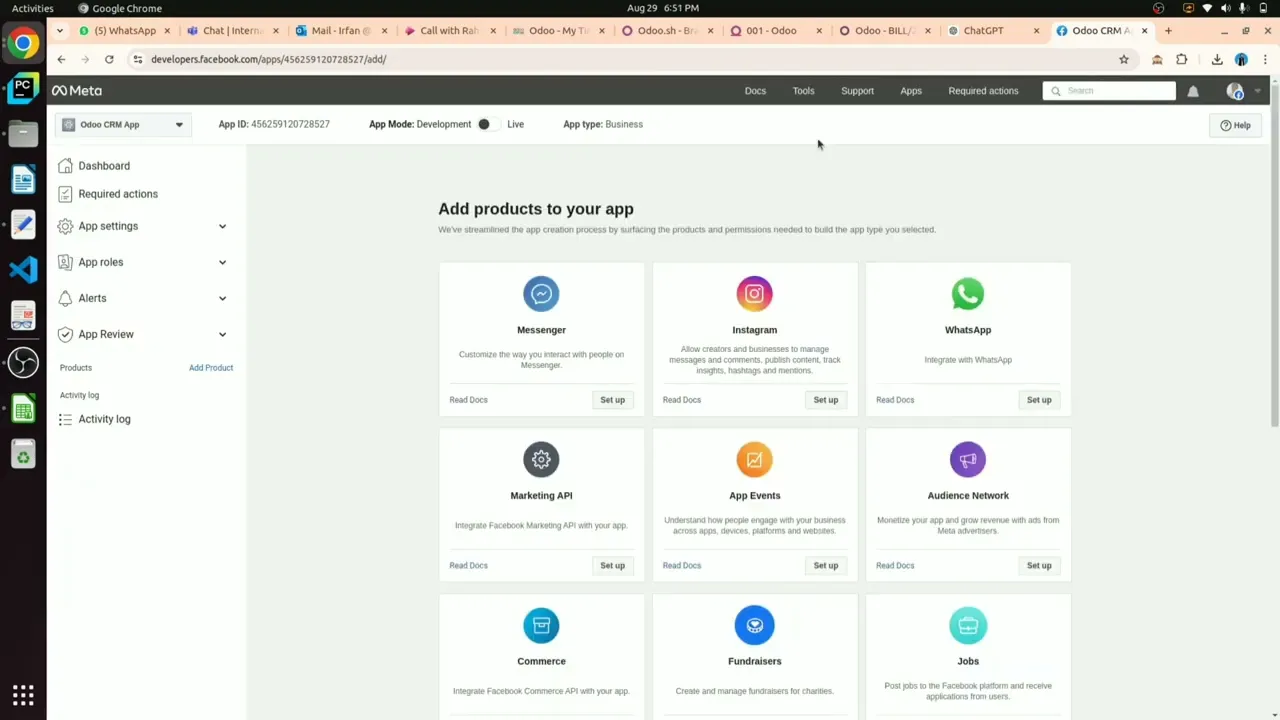This screenshot has height=720, width=1280.
Task: Set up Audience Network product
Action: pyautogui.click(x=1039, y=566)
